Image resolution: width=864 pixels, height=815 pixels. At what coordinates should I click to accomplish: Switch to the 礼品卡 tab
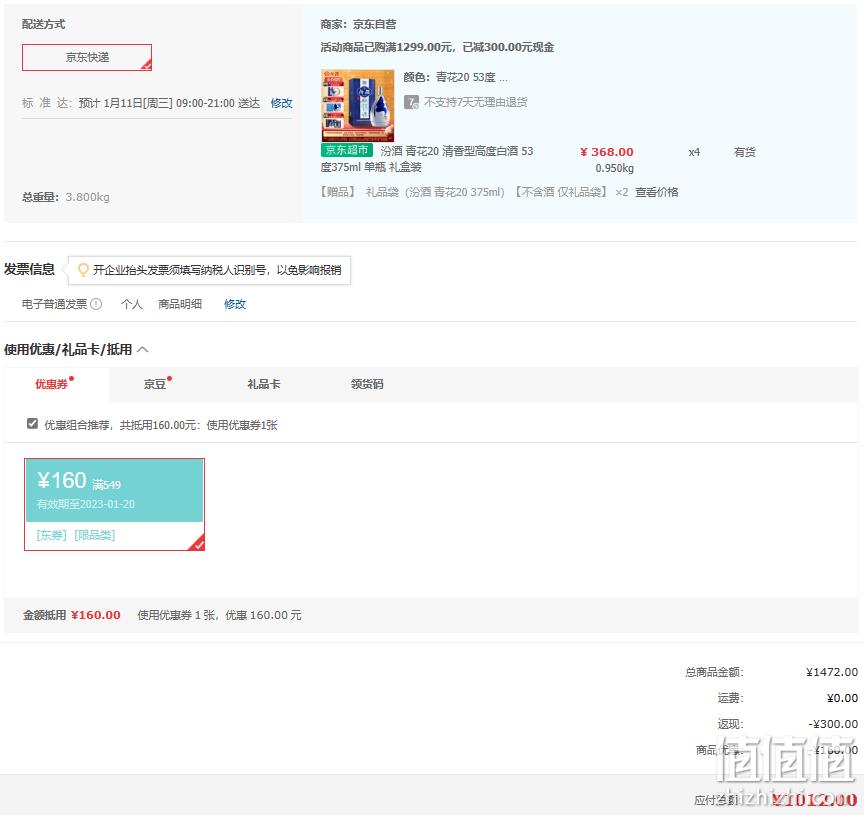point(263,384)
